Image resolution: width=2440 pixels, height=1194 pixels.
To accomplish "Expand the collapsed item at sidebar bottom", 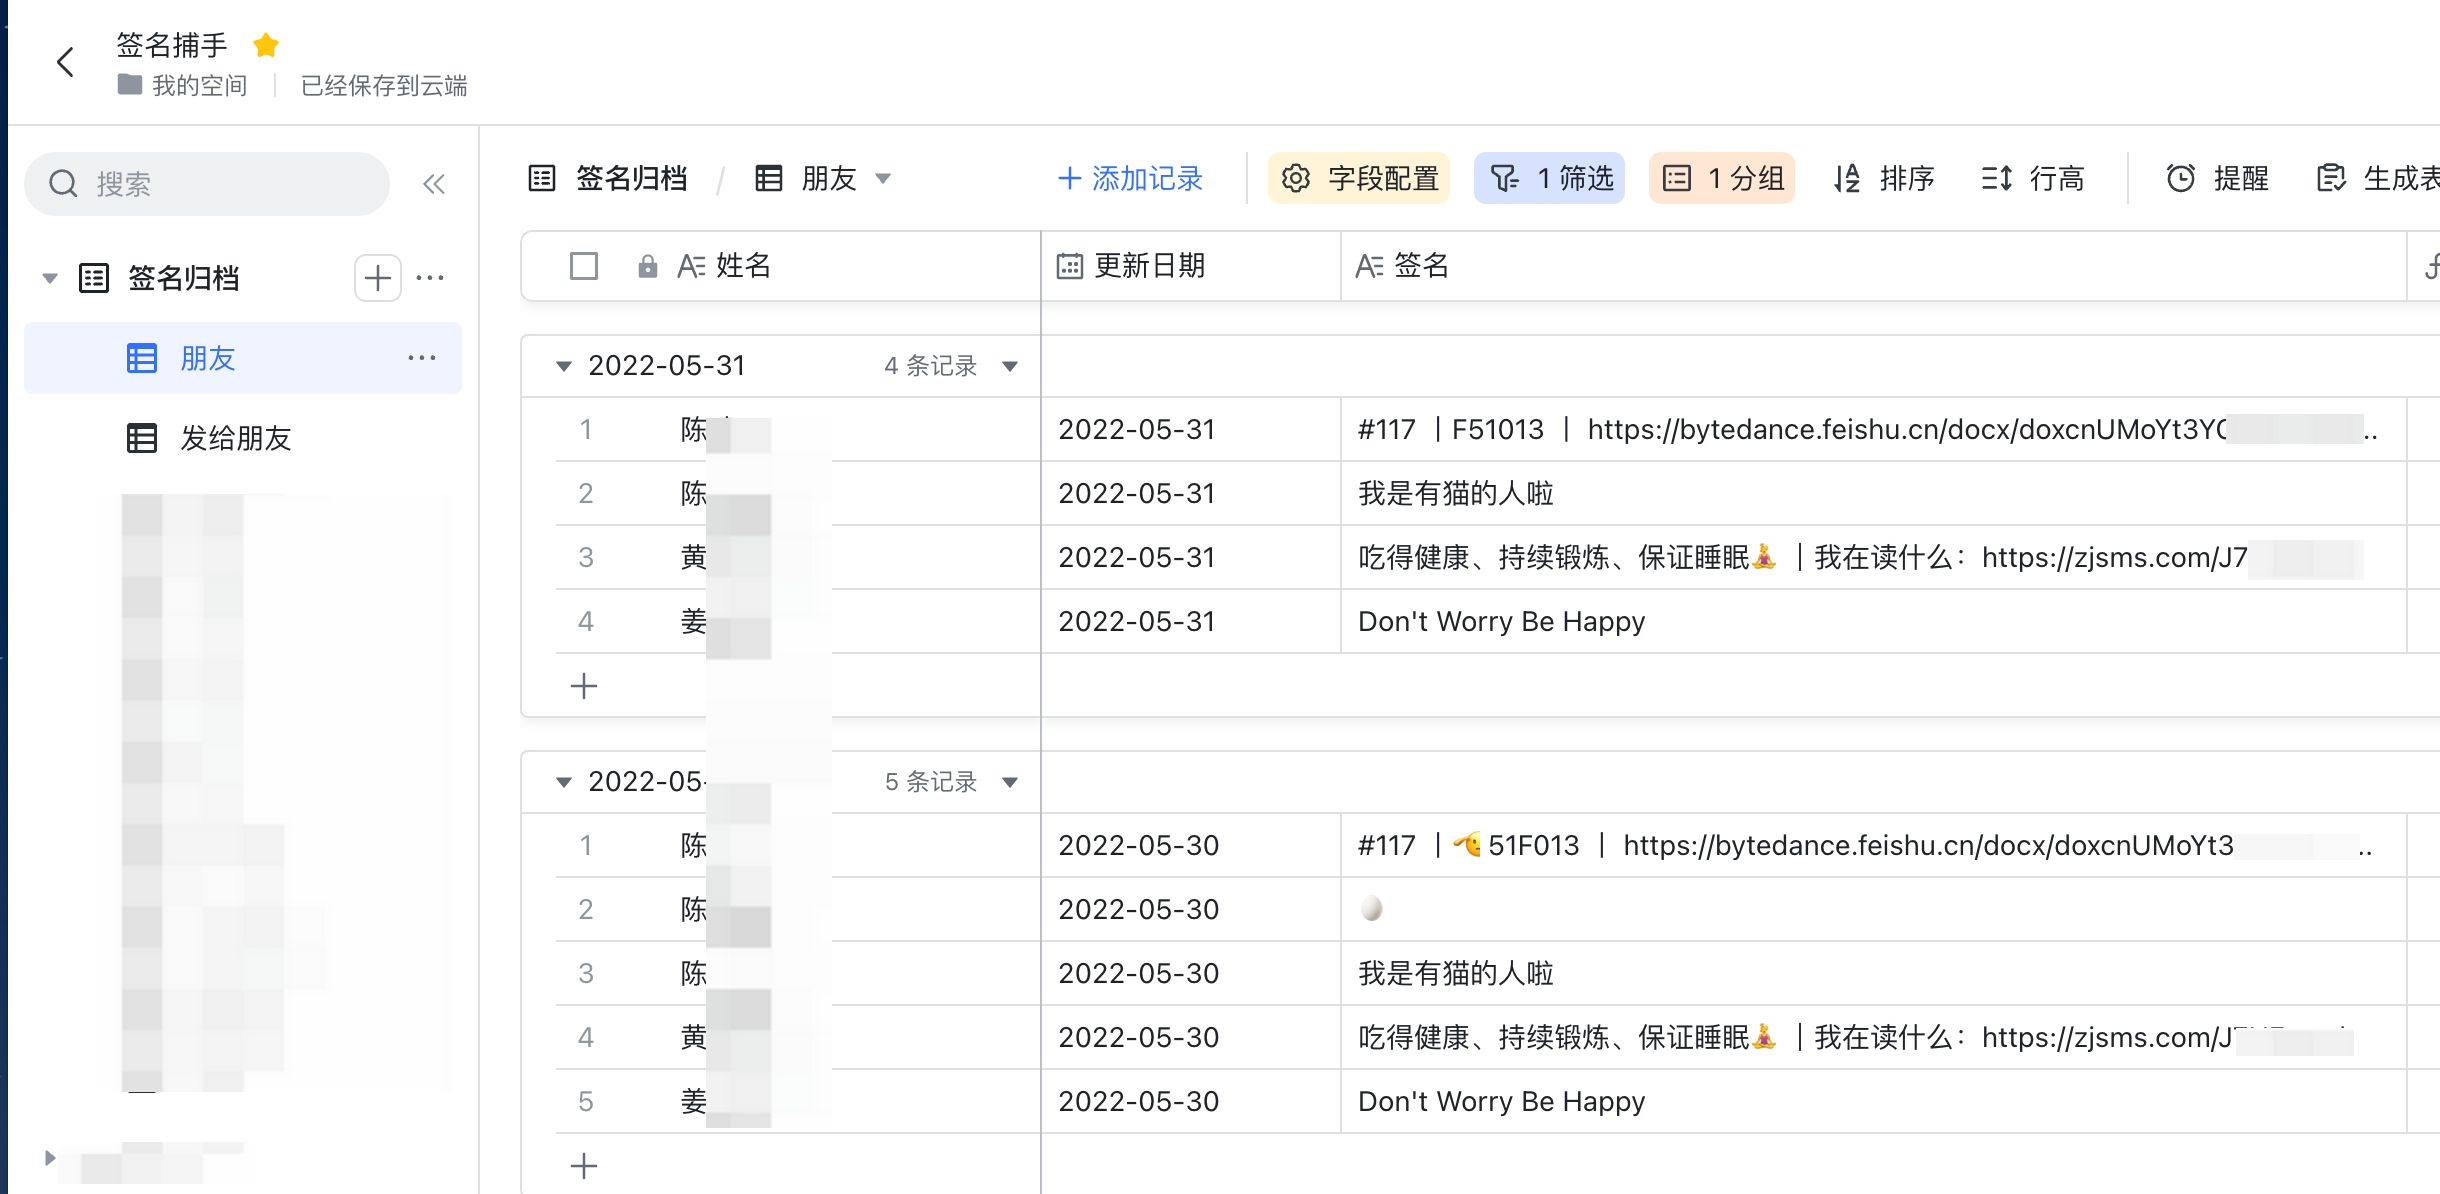I will (49, 1158).
